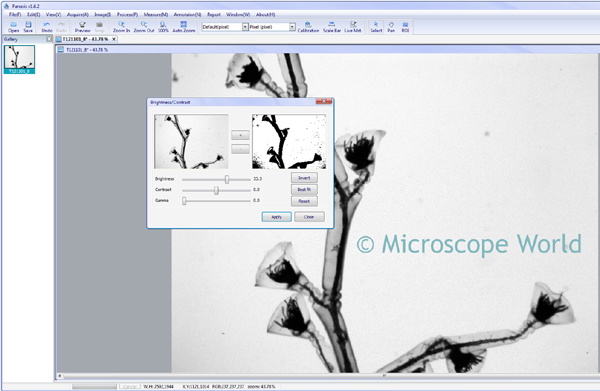Select the Pan tool
The width and height of the screenshot is (600, 391).
point(391,27)
